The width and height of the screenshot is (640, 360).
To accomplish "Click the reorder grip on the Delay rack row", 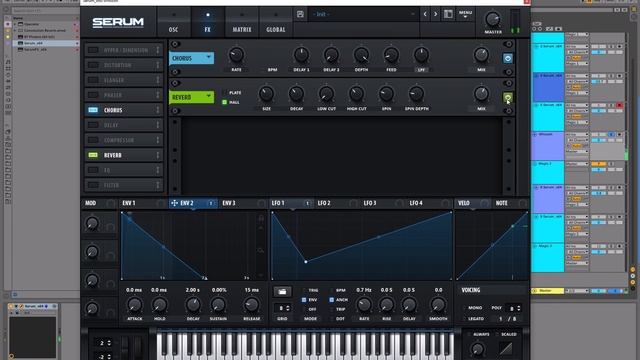I will click(158, 125).
